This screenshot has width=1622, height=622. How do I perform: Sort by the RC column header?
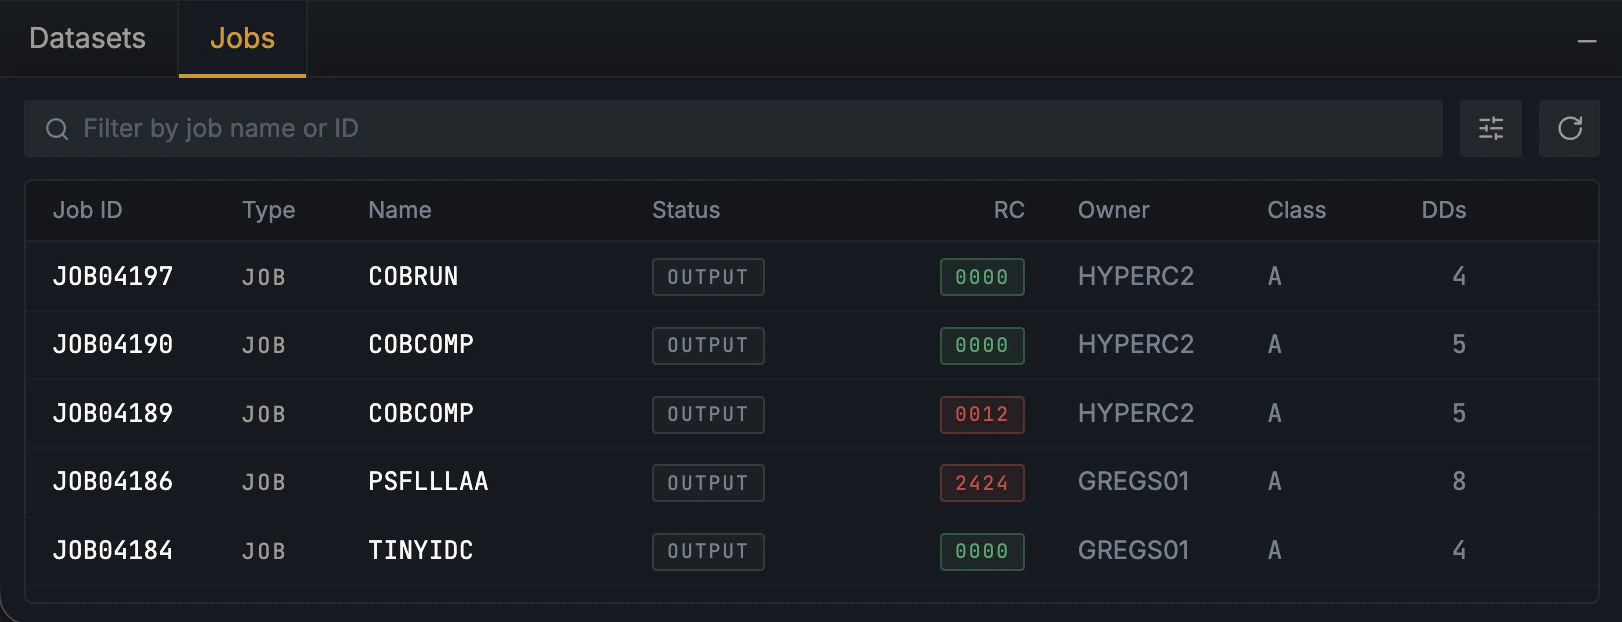1008,210
